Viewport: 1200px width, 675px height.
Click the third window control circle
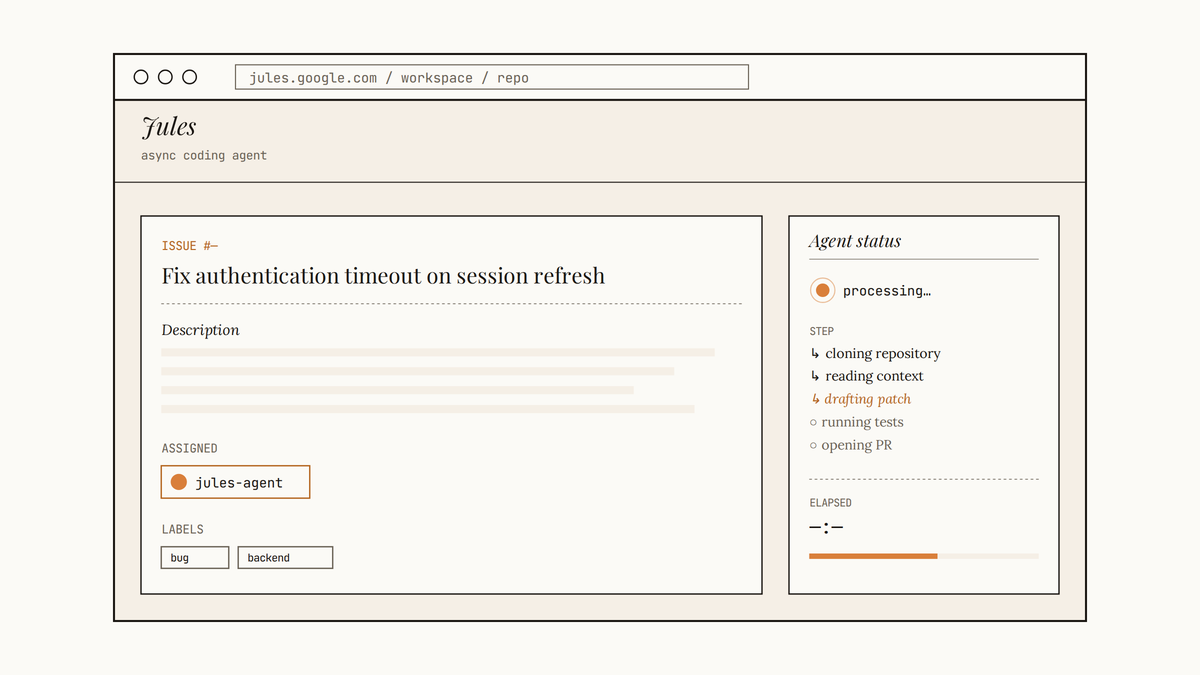tap(189, 77)
